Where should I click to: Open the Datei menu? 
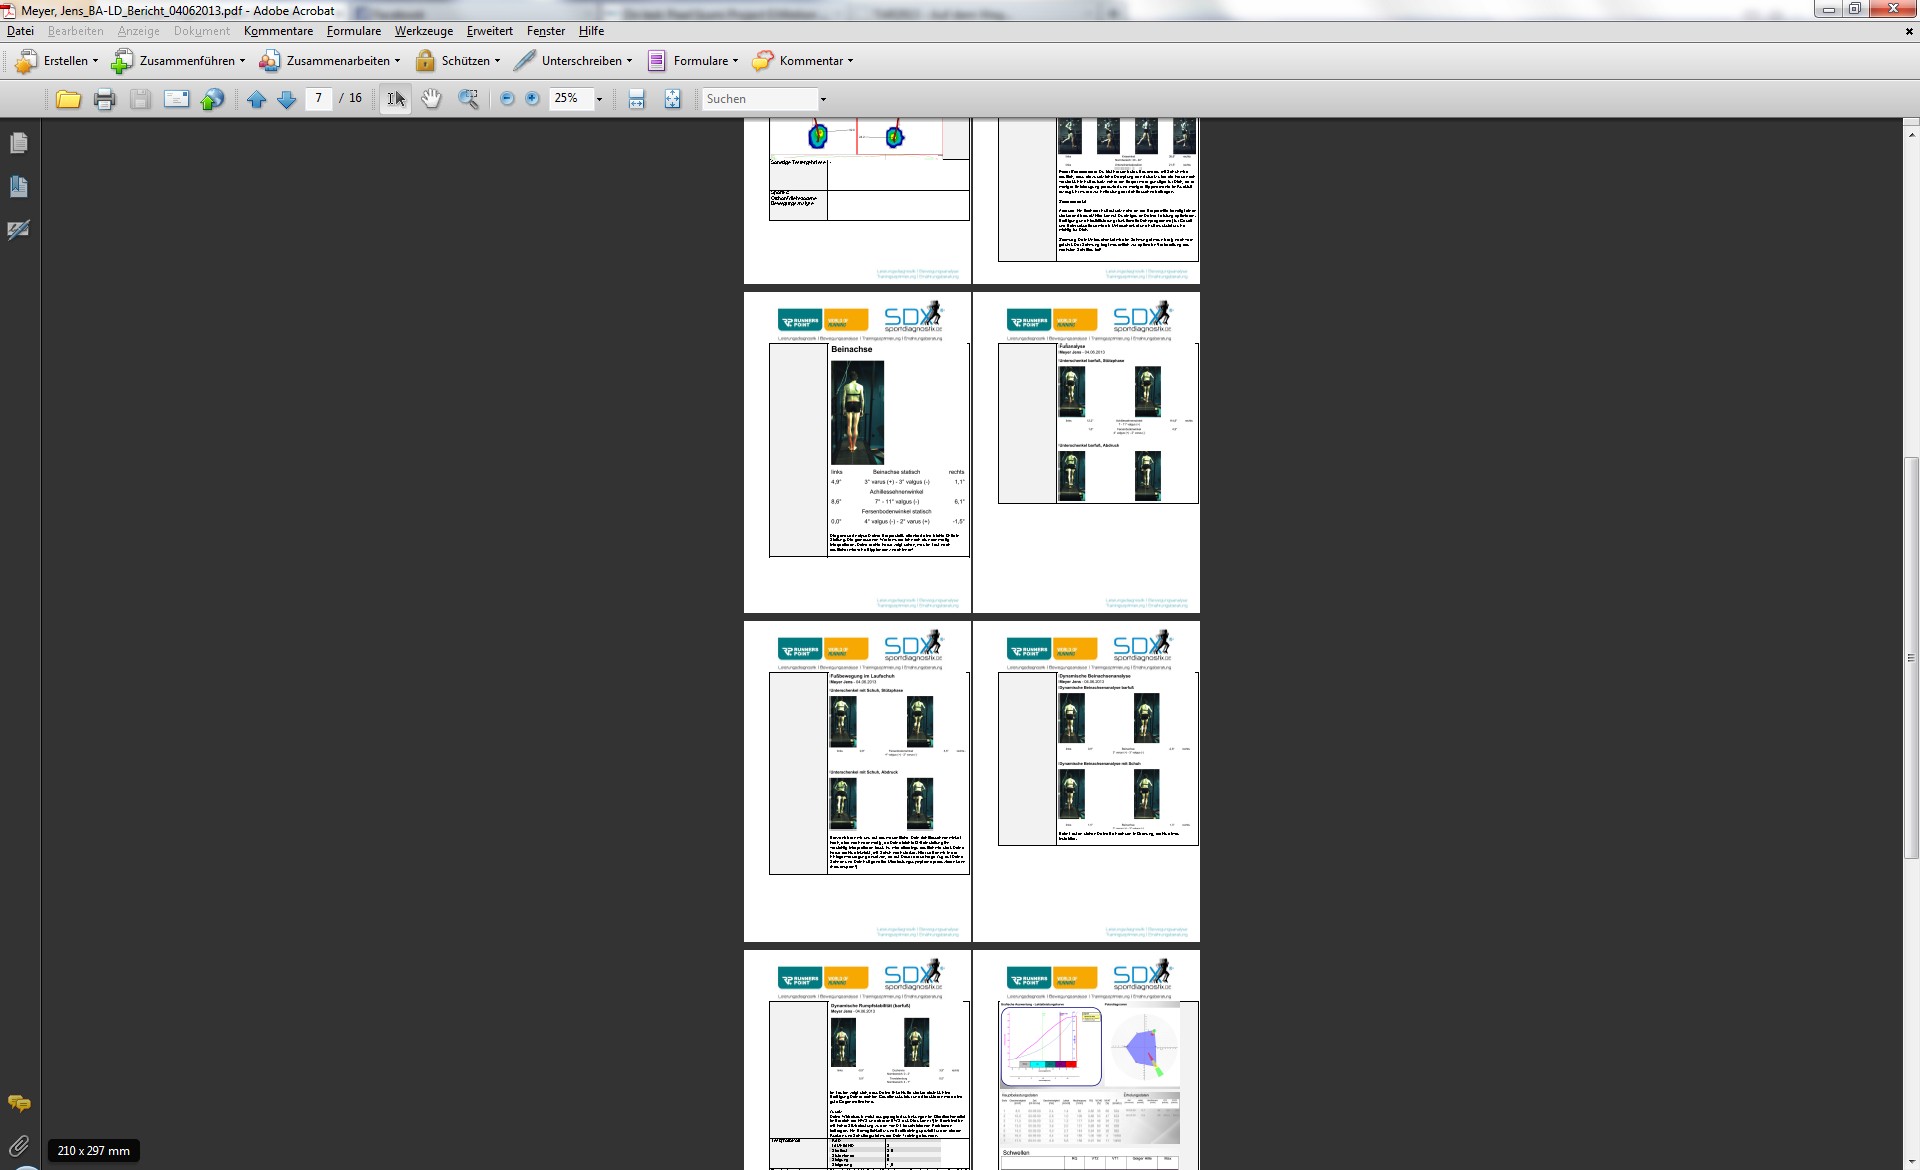(20, 31)
